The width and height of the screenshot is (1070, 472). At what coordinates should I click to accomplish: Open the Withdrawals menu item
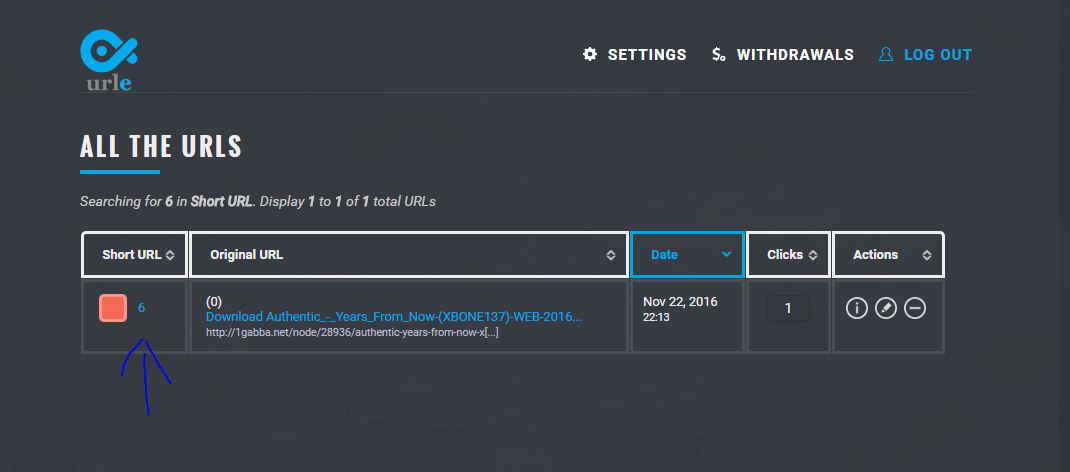pyautogui.click(x=795, y=55)
